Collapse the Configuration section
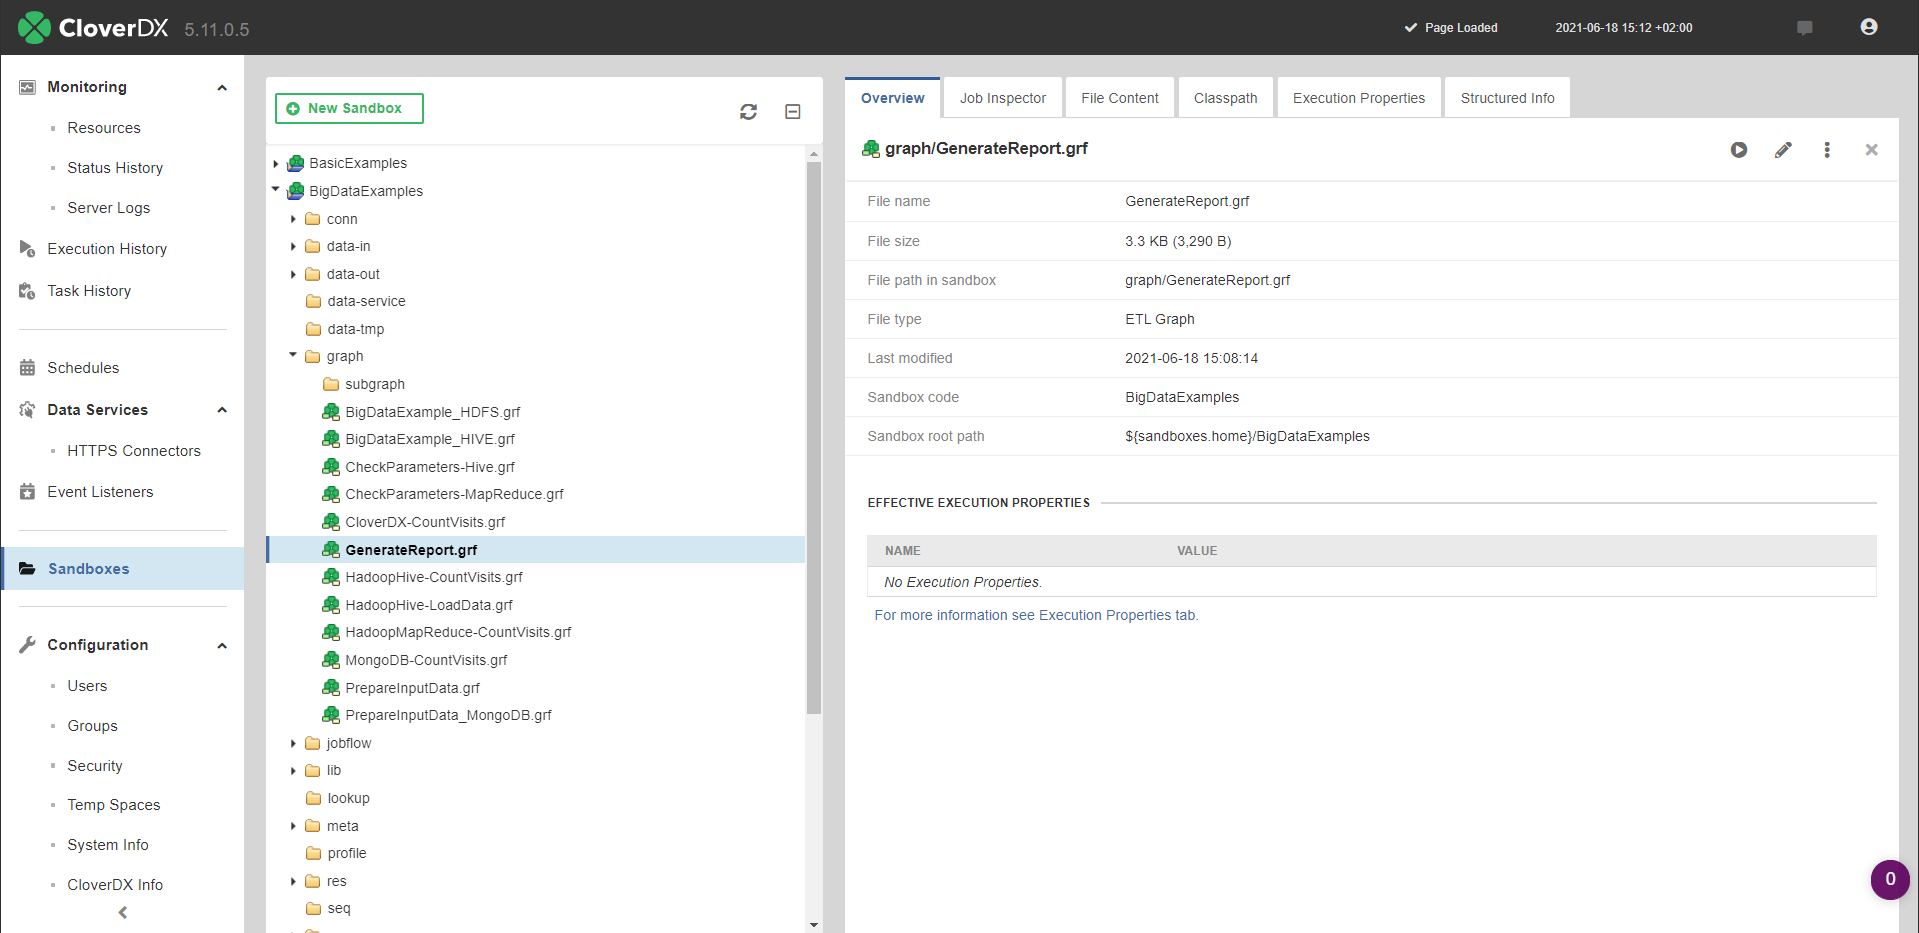The width and height of the screenshot is (1919, 933). tap(222, 646)
